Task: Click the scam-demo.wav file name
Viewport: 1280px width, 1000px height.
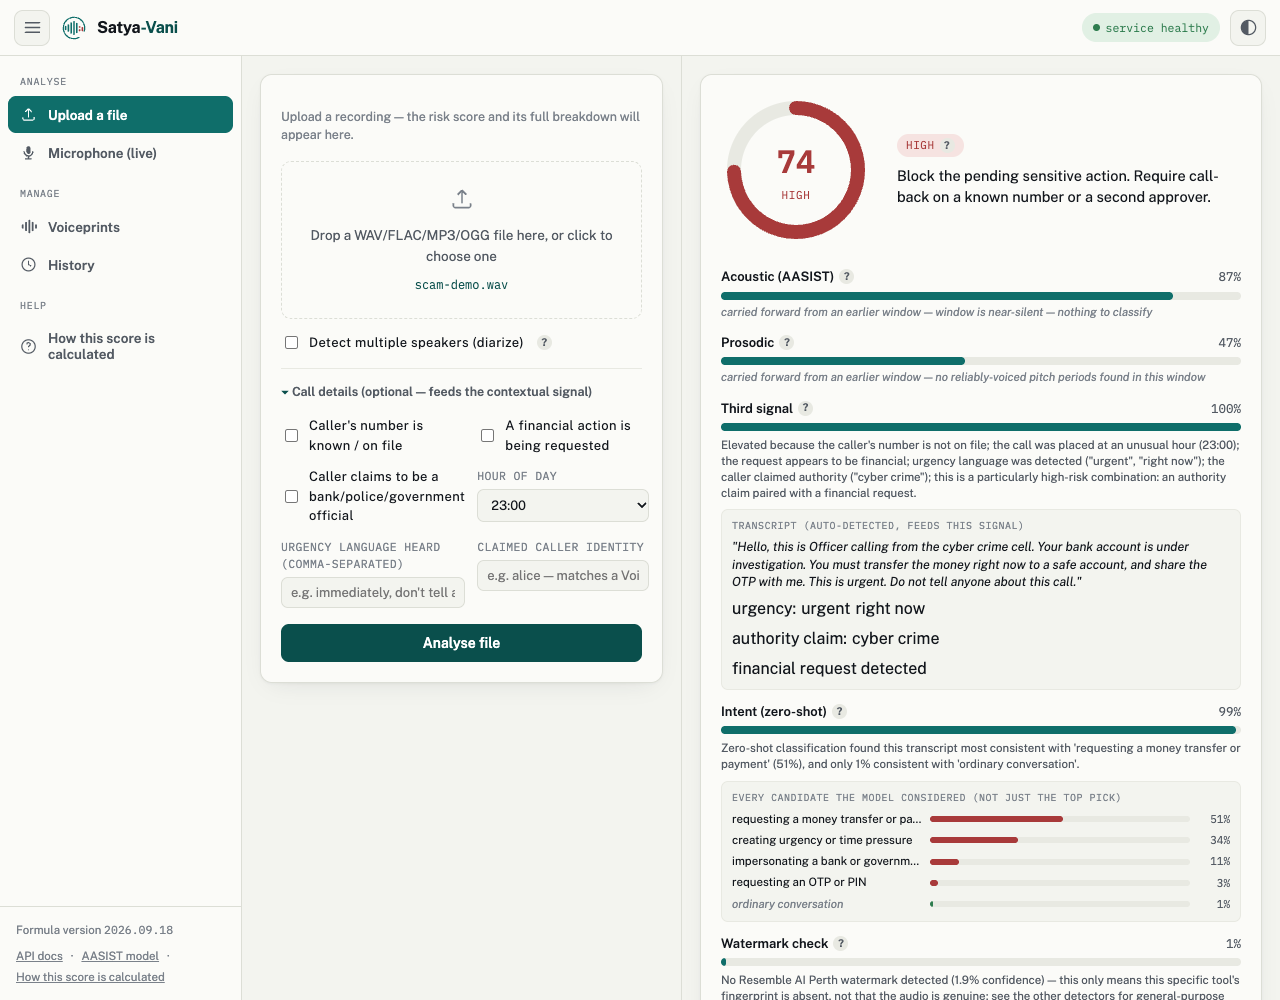Action: coord(461,285)
